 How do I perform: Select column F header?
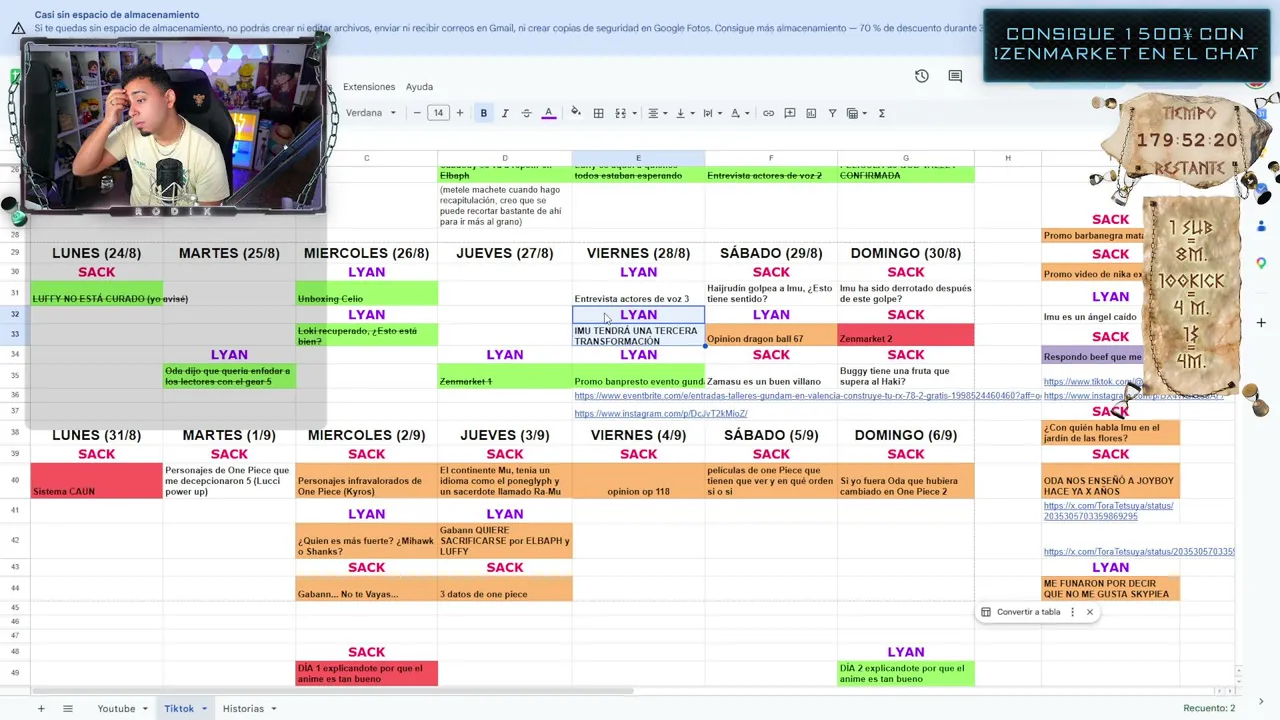[771, 158]
